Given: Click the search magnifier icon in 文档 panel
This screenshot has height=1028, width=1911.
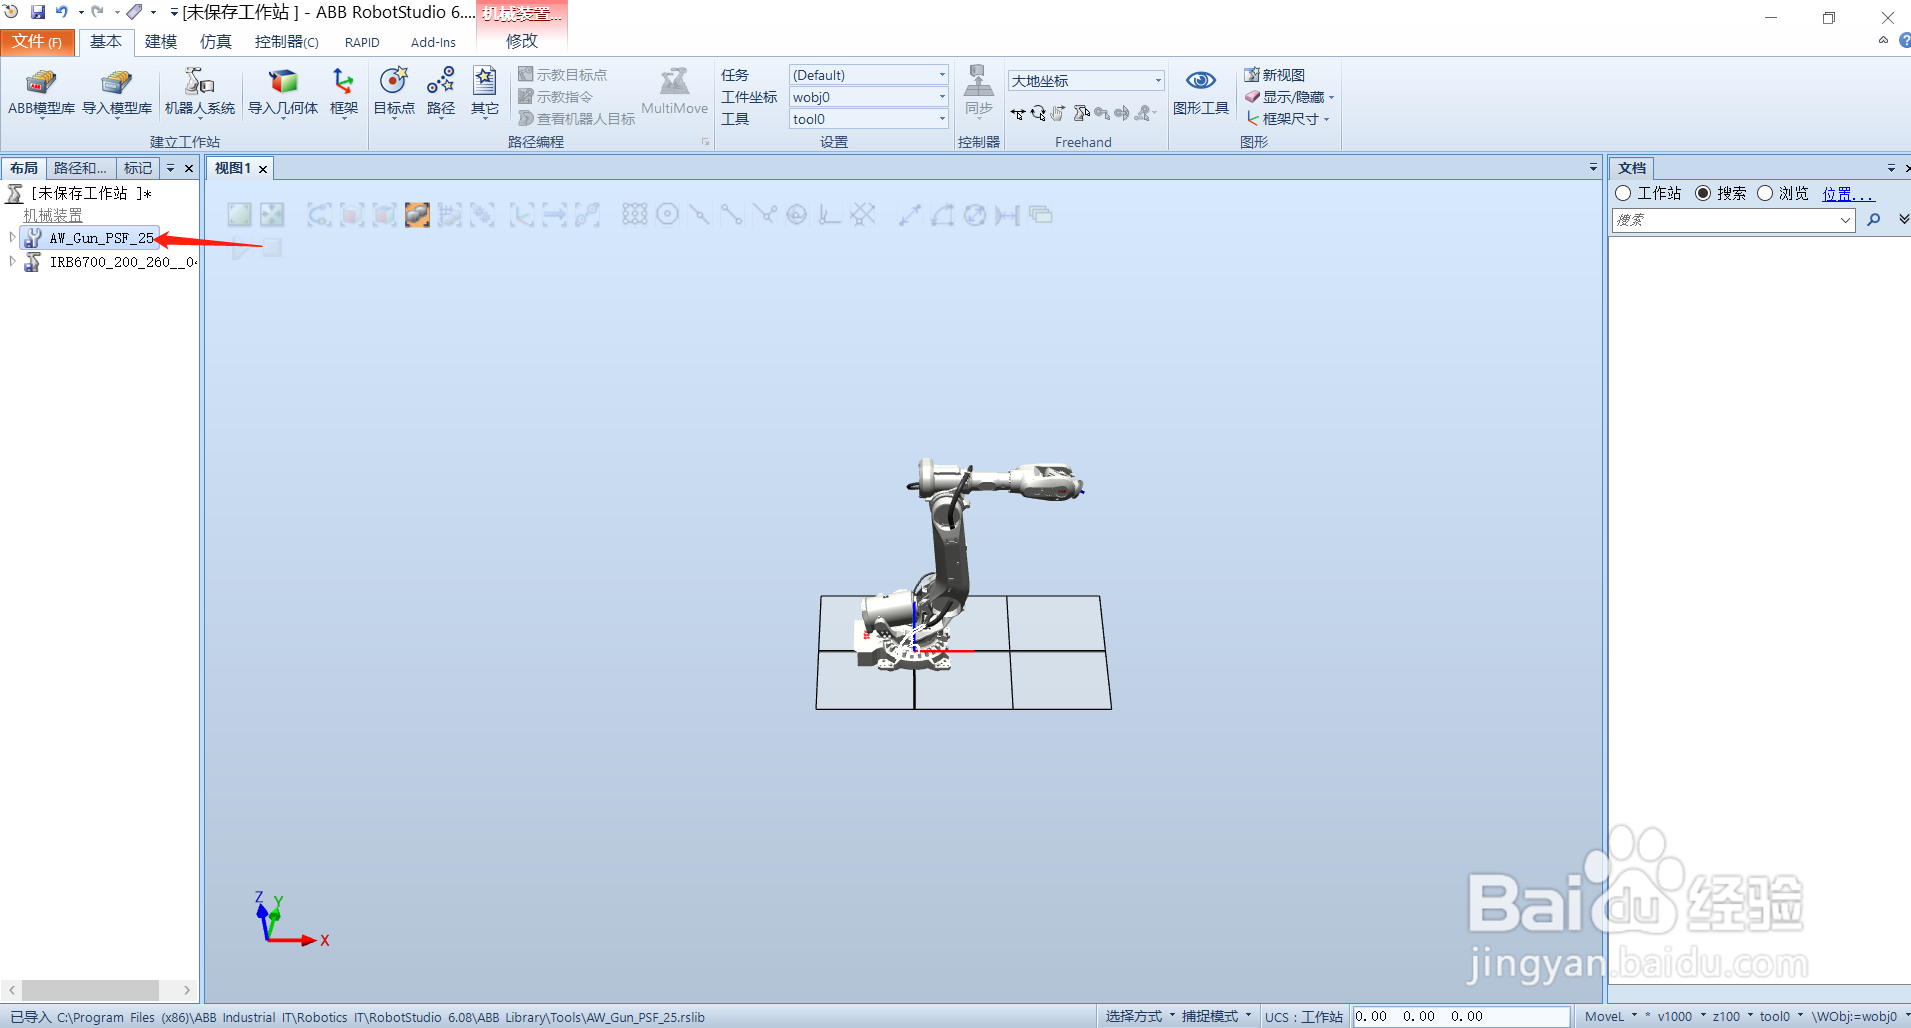Looking at the screenshot, I should click(x=1874, y=220).
